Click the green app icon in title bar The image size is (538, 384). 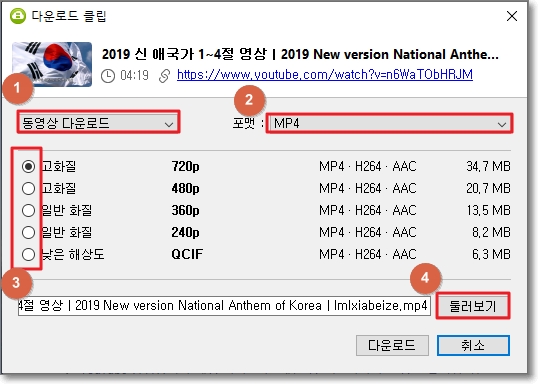[x=17, y=16]
